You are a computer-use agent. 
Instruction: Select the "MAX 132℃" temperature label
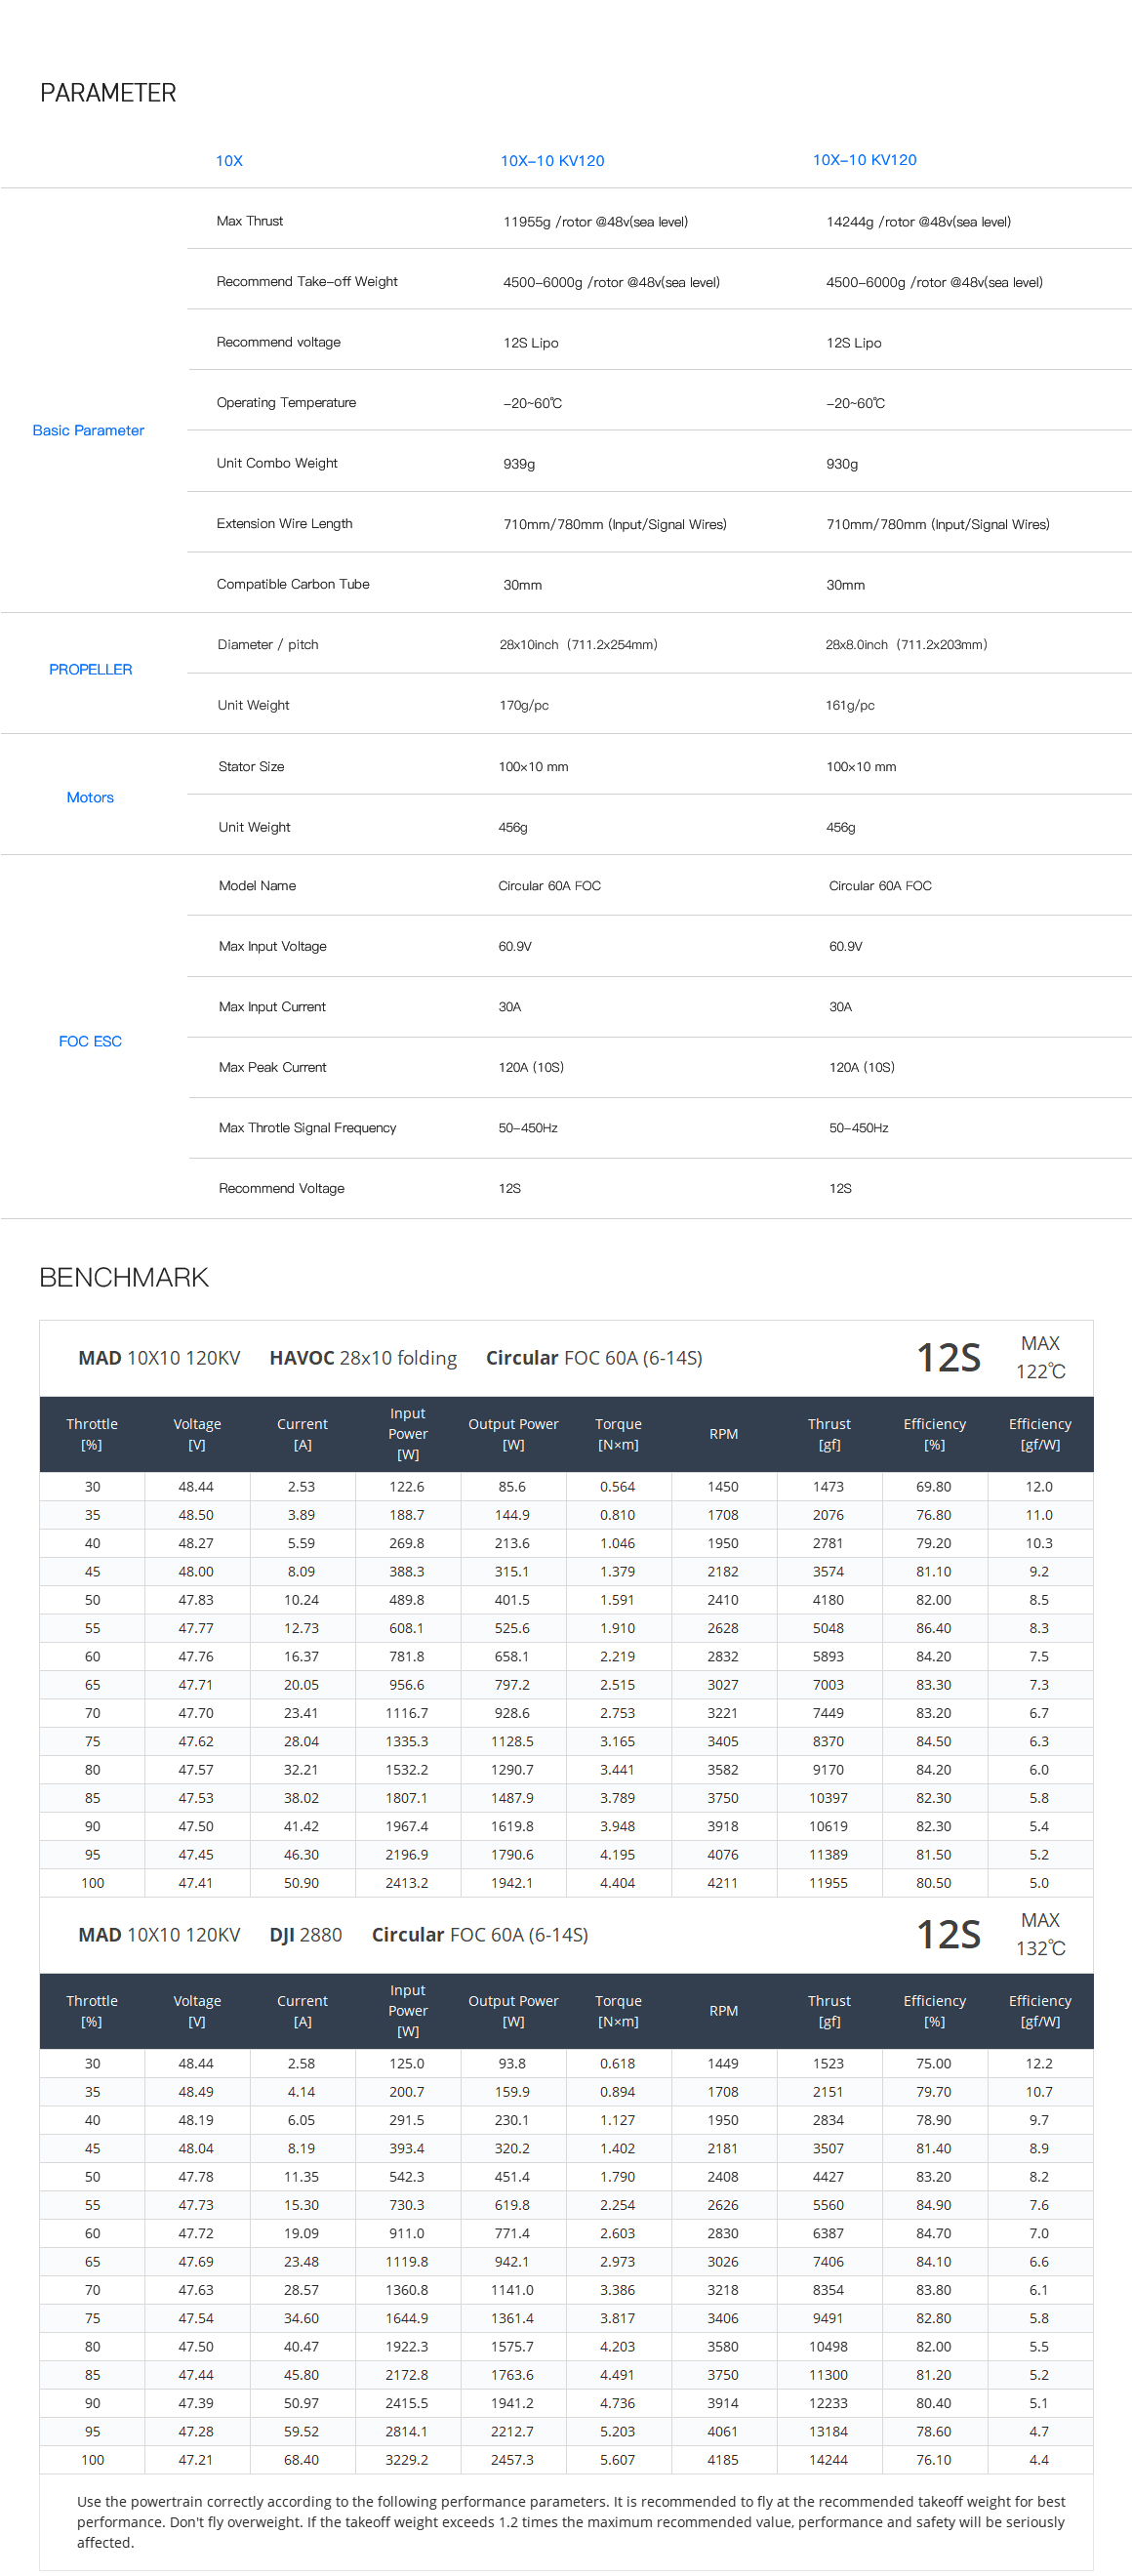pyautogui.click(x=1040, y=1934)
